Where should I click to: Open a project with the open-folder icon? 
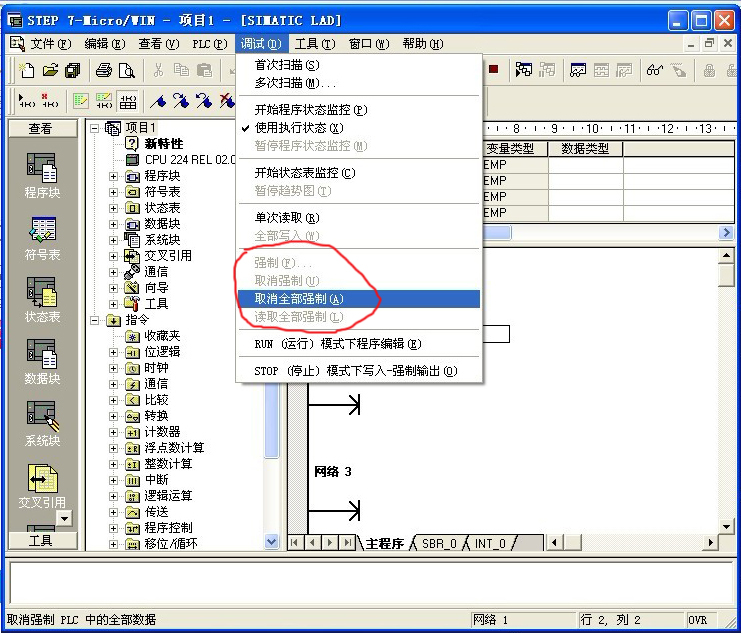click(50, 70)
